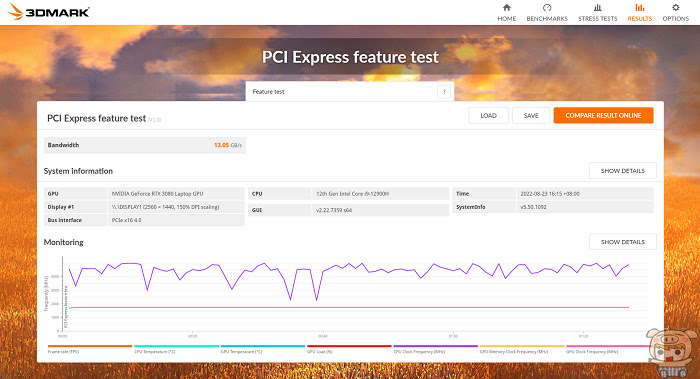
Task: Click the SAVE button
Action: click(531, 116)
